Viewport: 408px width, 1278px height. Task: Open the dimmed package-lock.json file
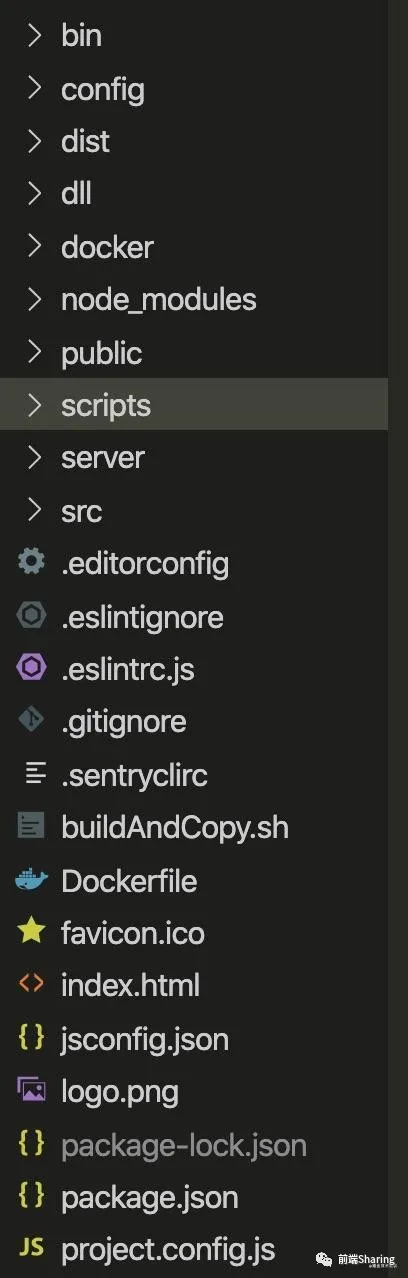[x=194, y=1145]
